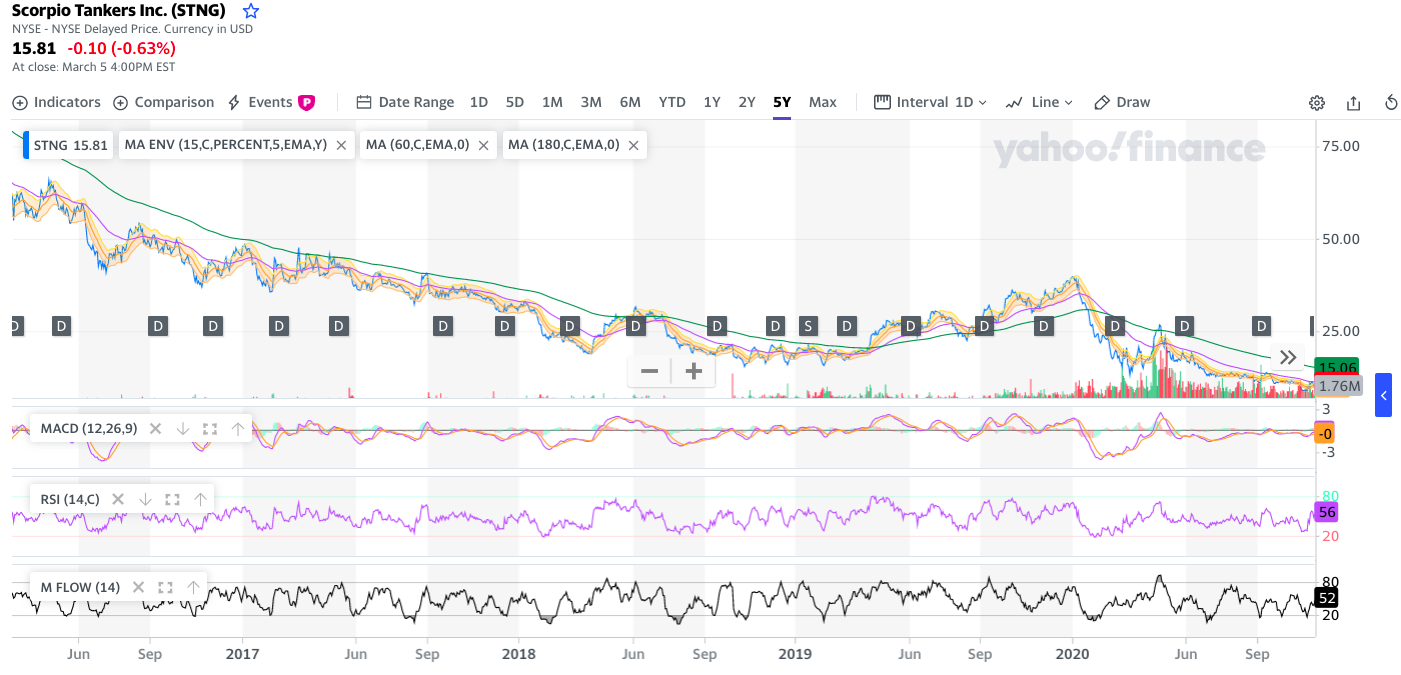Maximize the MACD panel
Image resolution: width=1401 pixels, height=675 pixels.
tap(210, 429)
